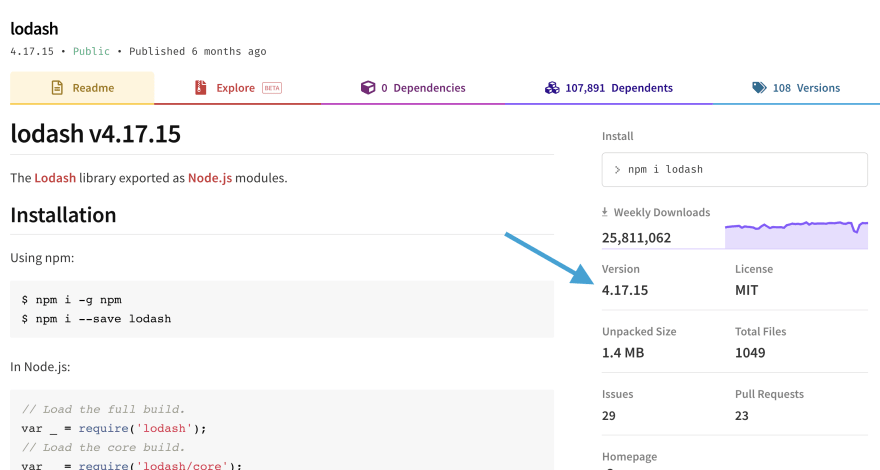Click the Total Files label

(x=760, y=331)
